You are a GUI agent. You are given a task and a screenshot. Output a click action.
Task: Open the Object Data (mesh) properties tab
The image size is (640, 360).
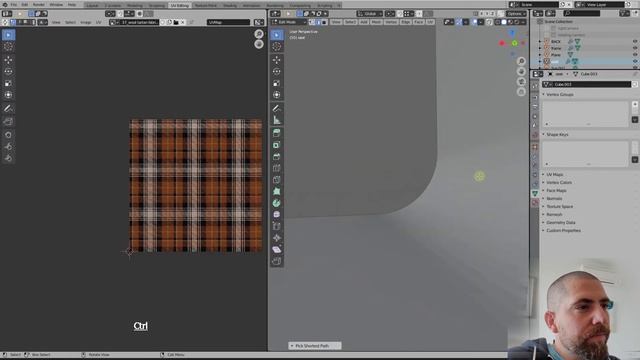click(535, 193)
